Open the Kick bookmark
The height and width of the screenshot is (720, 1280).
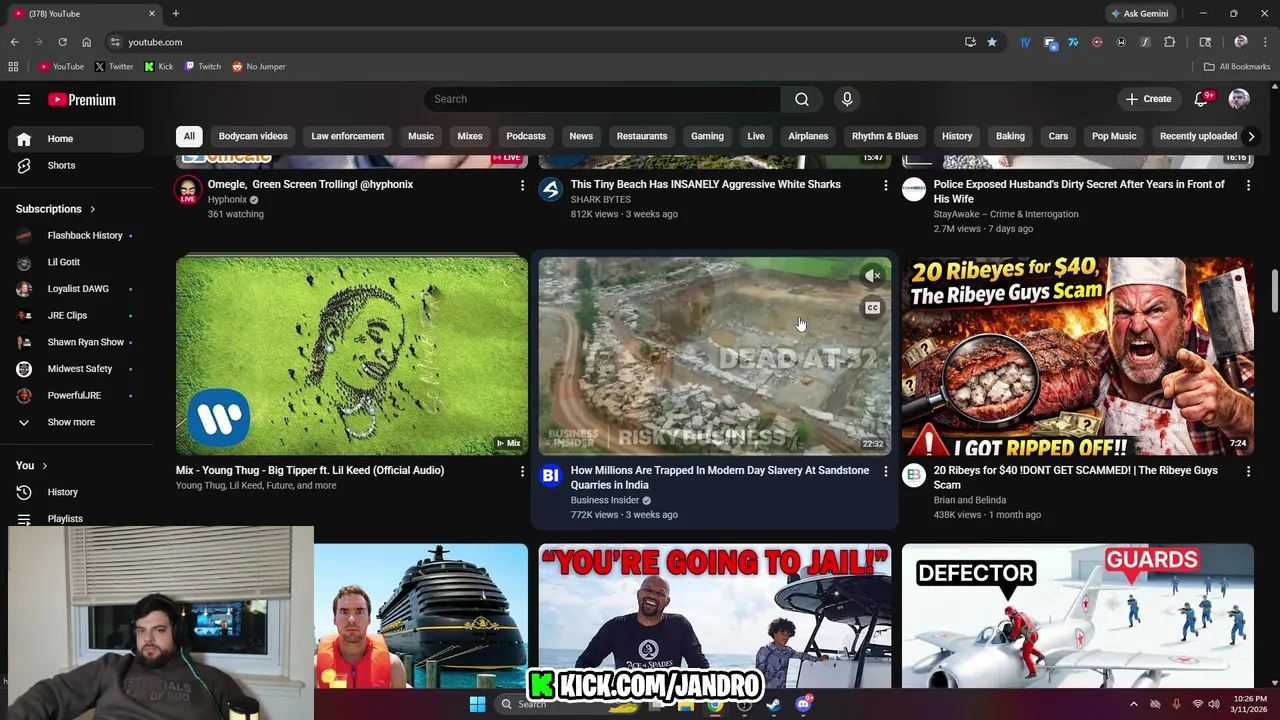pos(159,67)
